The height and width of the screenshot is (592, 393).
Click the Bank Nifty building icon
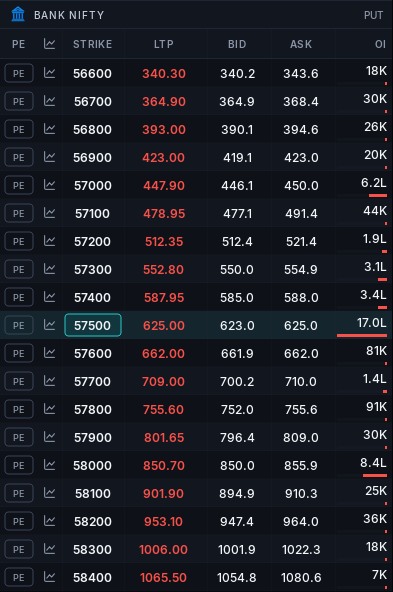click(18, 15)
